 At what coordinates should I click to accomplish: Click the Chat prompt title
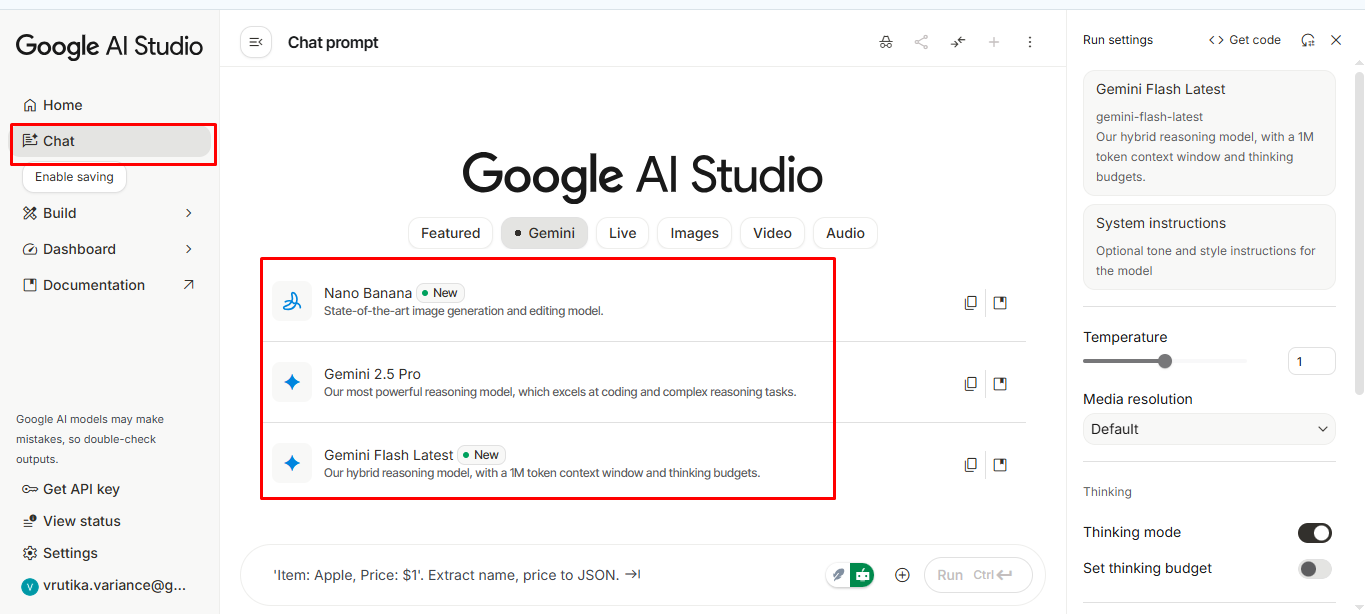click(x=333, y=42)
